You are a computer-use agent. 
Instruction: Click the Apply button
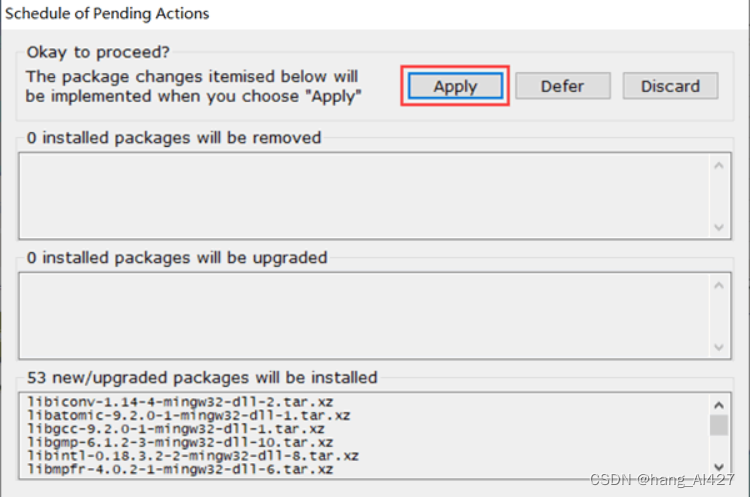pyautogui.click(x=455, y=86)
